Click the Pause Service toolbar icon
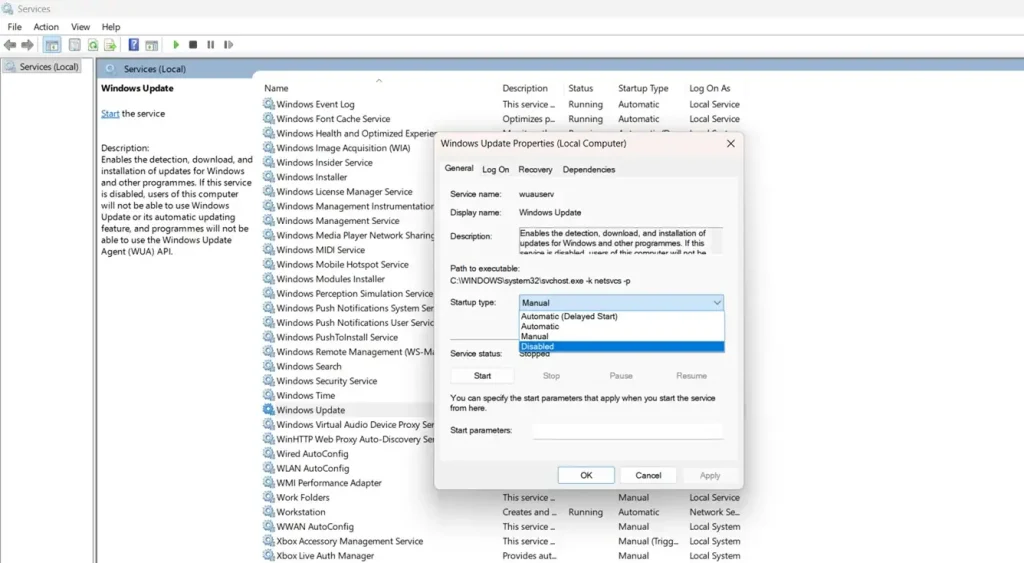 pos(210,45)
